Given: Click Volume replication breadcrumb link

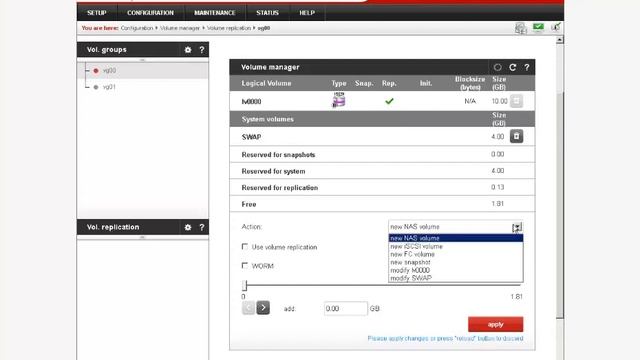Looking at the screenshot, I should (x=229, y=28).
